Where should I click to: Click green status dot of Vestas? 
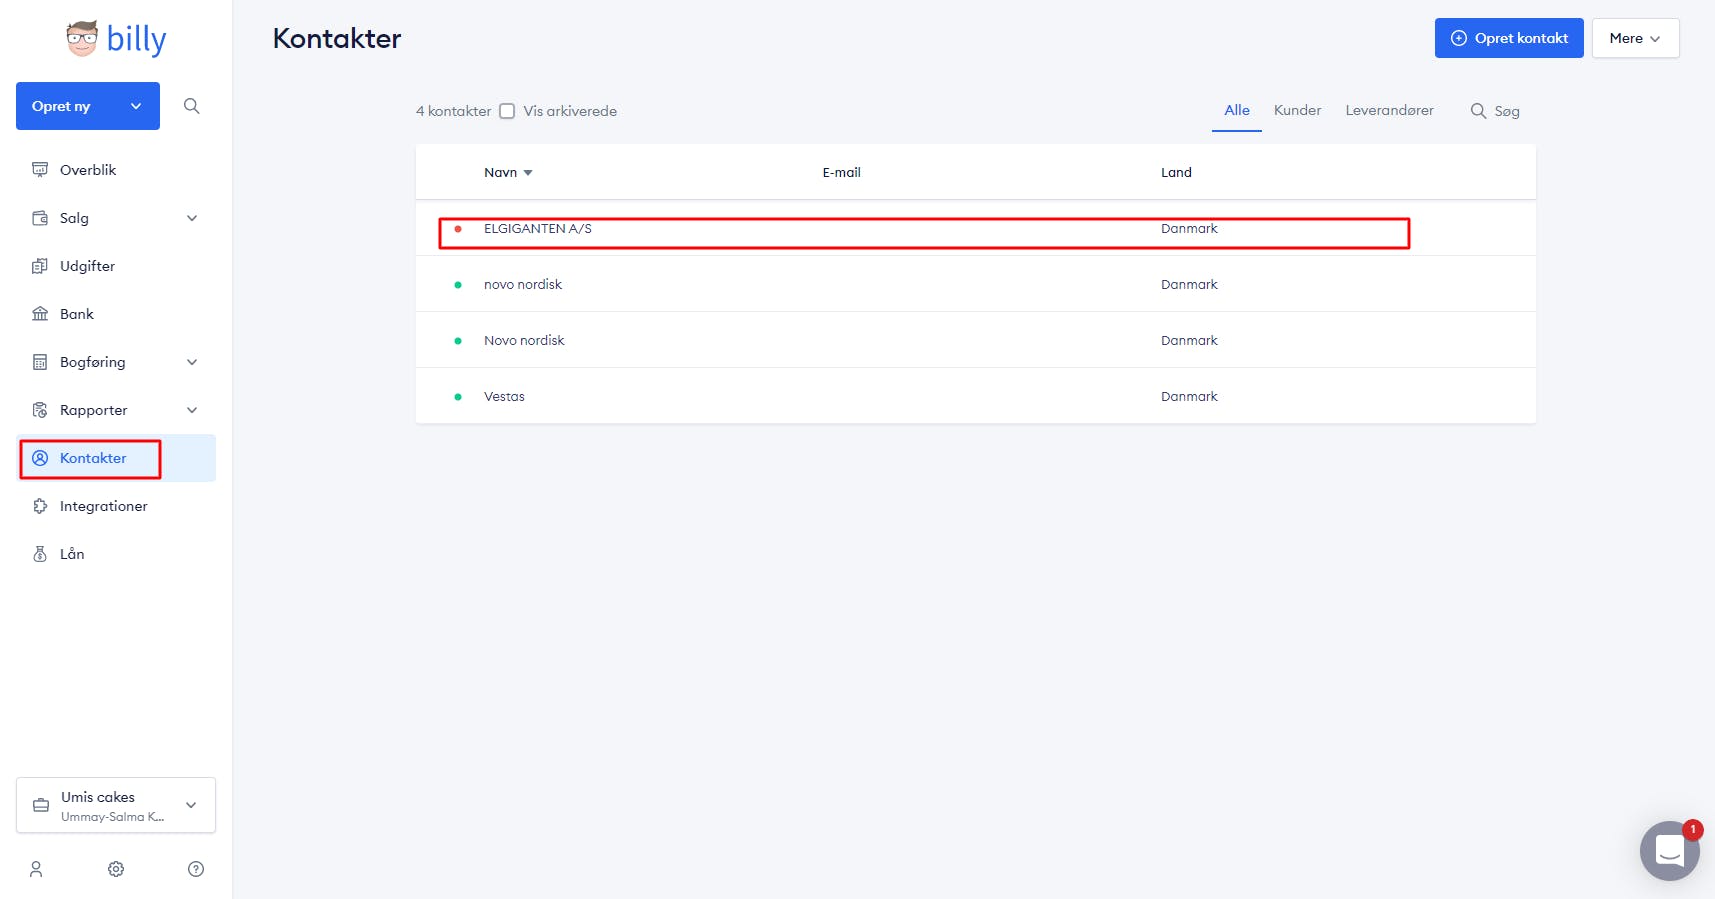(x=458, y=397)
